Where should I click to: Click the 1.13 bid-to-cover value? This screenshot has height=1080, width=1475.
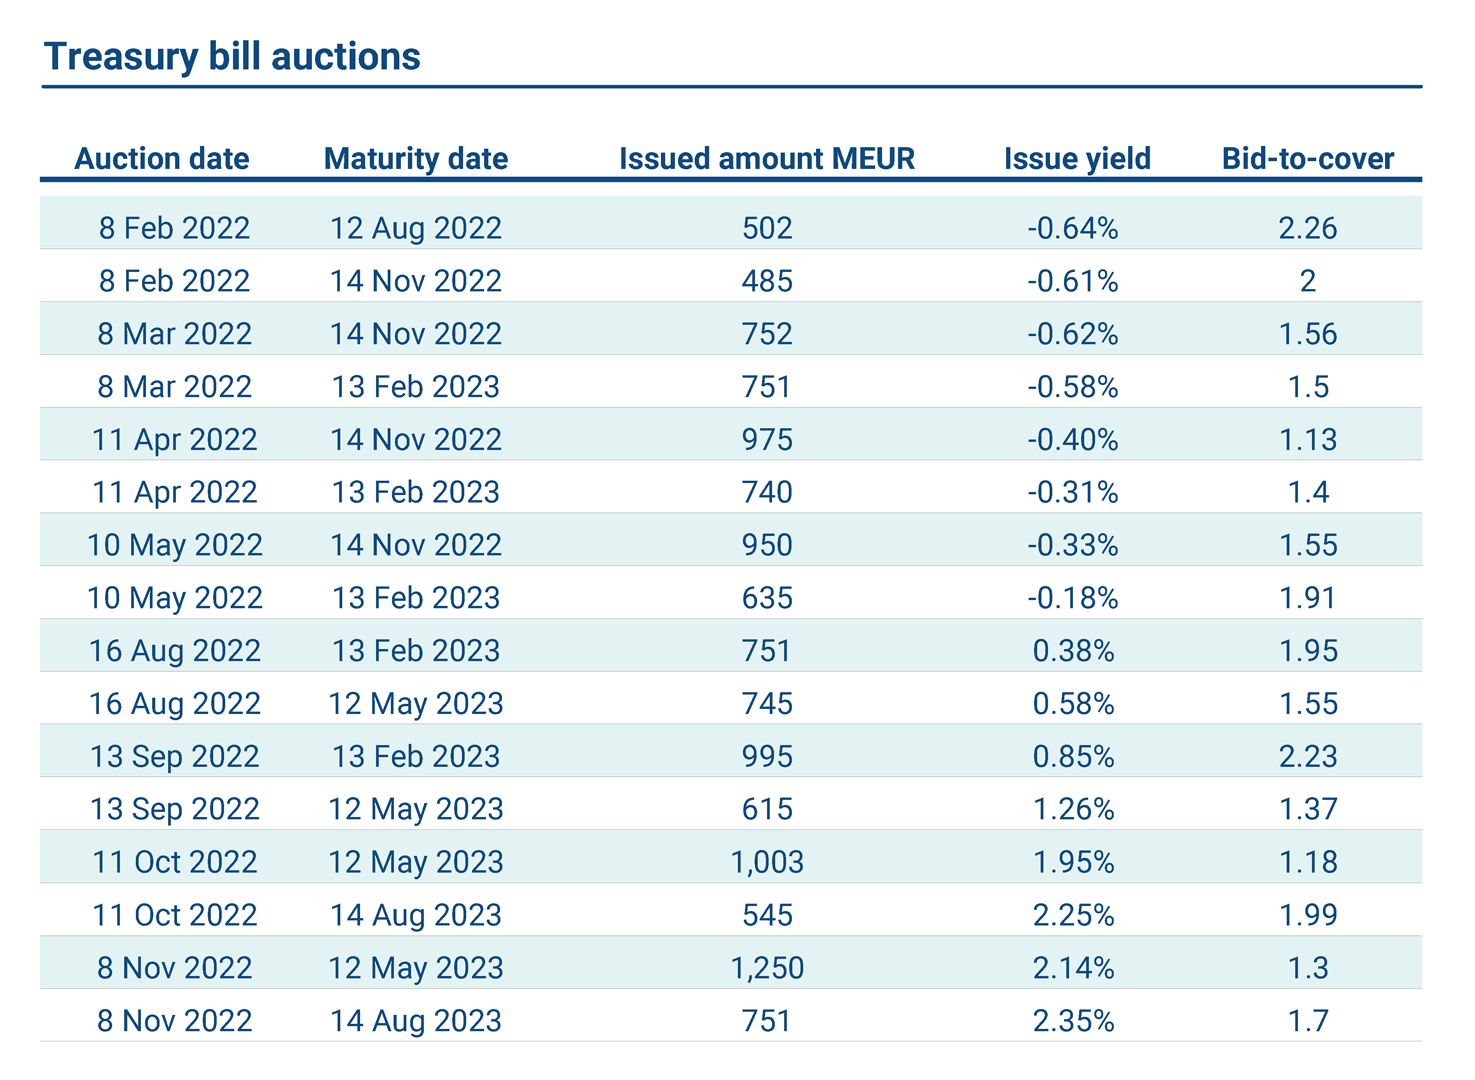(1308, 440)
